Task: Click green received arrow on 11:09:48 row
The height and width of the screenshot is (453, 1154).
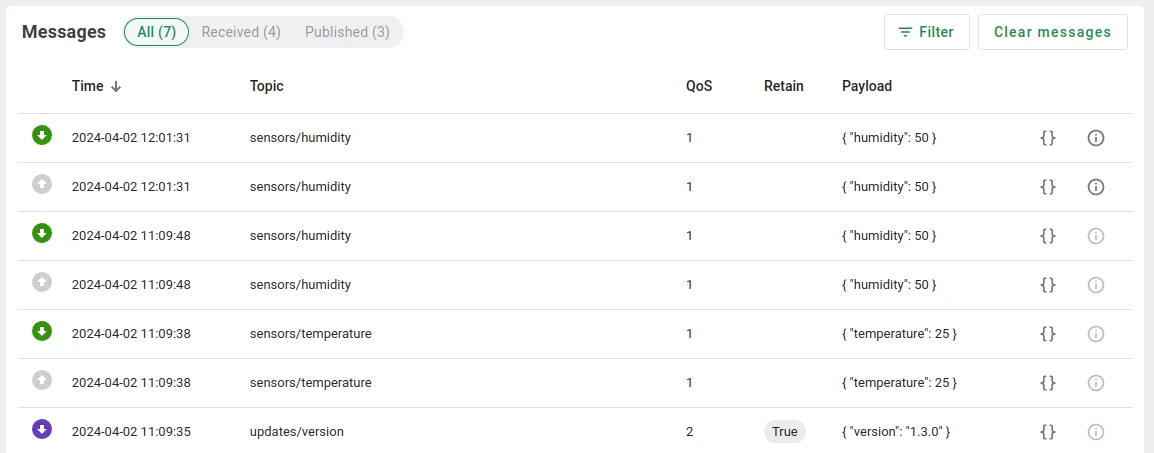Action: tap(42, 234)
